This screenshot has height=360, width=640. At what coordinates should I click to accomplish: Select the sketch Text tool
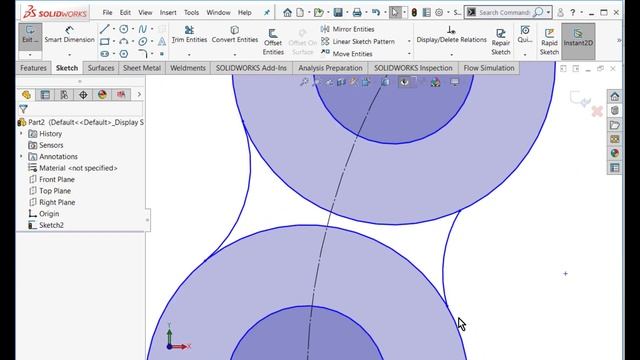click(x=162, y=41)
